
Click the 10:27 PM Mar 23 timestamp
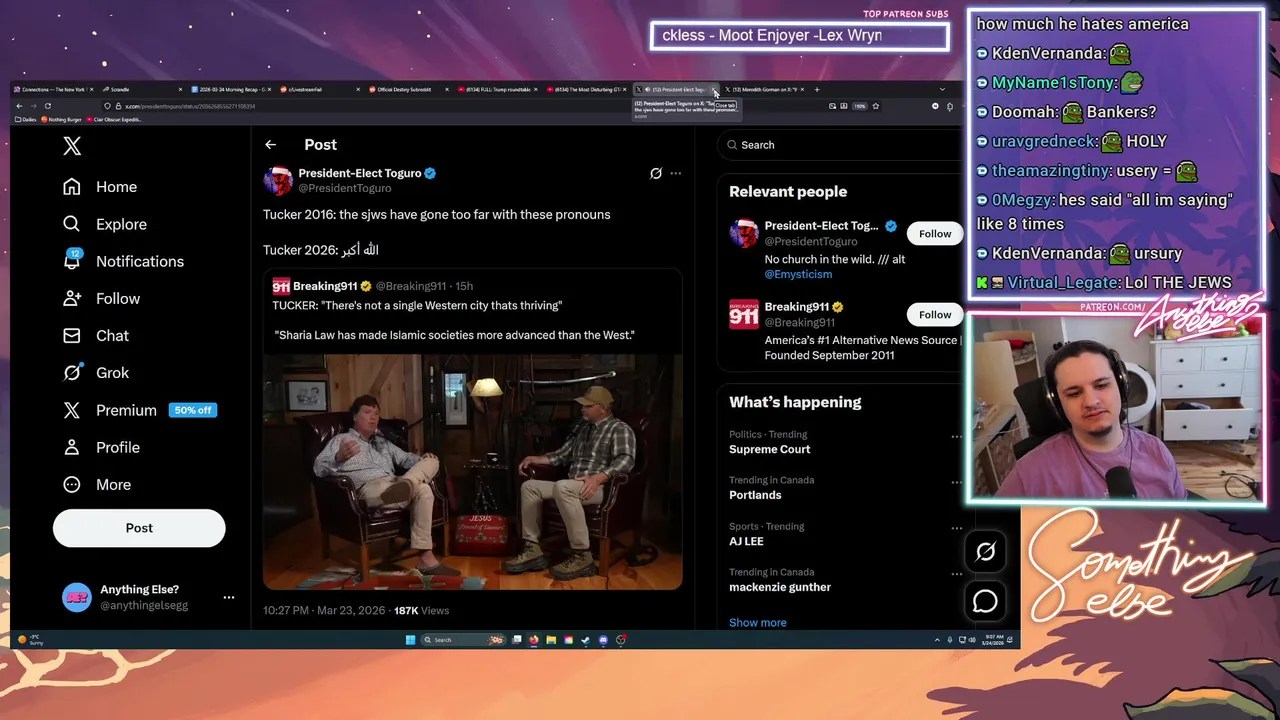pyautogui.click(x=324, y=610)
